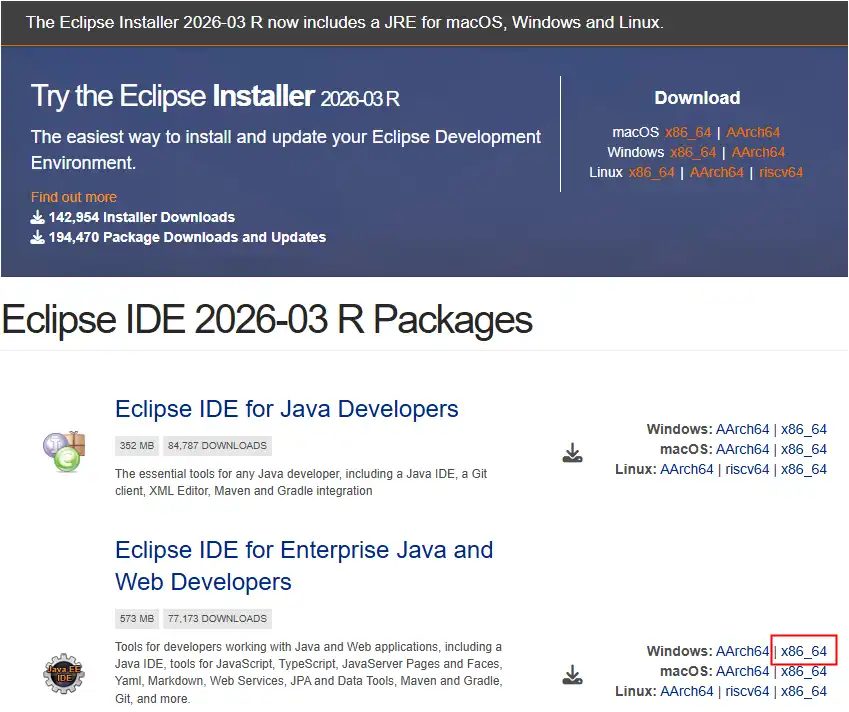Download Installer for Linux x86_64
This screenshot has width=849, height=712.
coord(651,172)
